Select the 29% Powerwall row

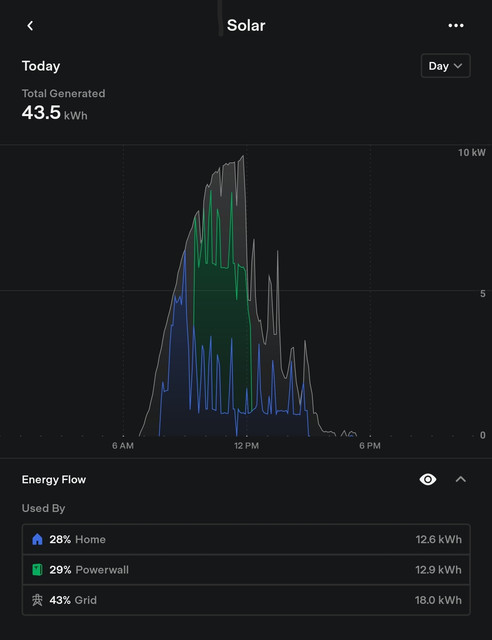[x=246, y=569]
